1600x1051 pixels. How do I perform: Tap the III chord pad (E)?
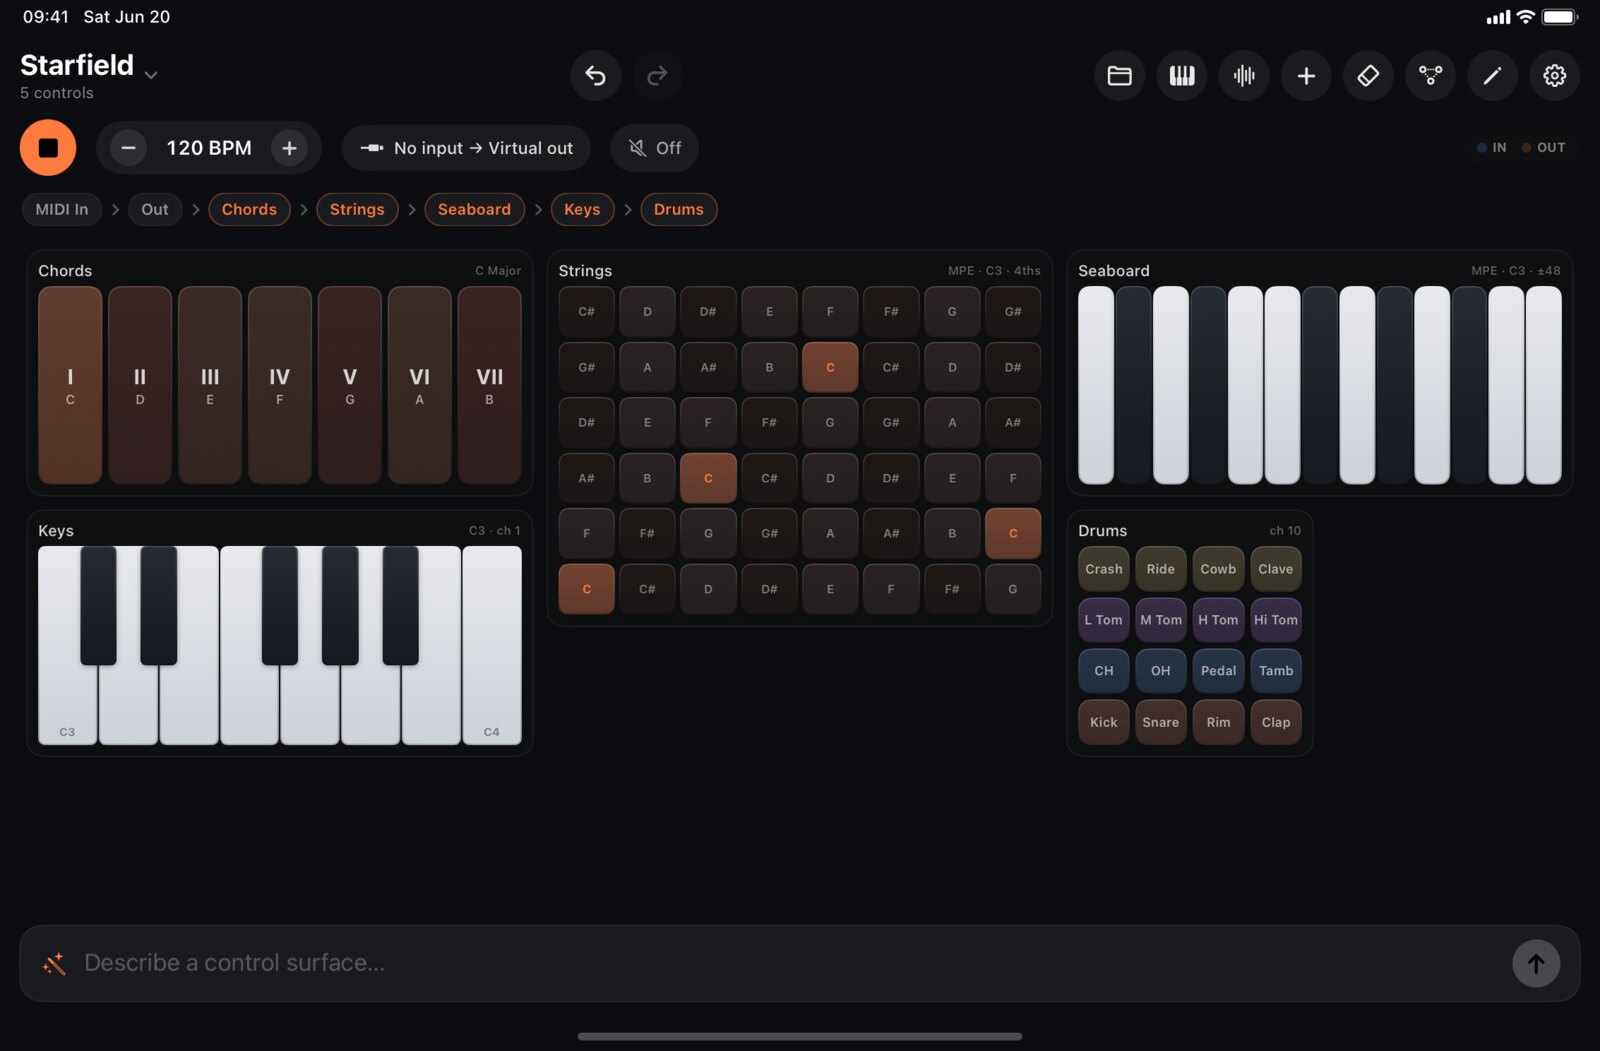coord(210,385)
